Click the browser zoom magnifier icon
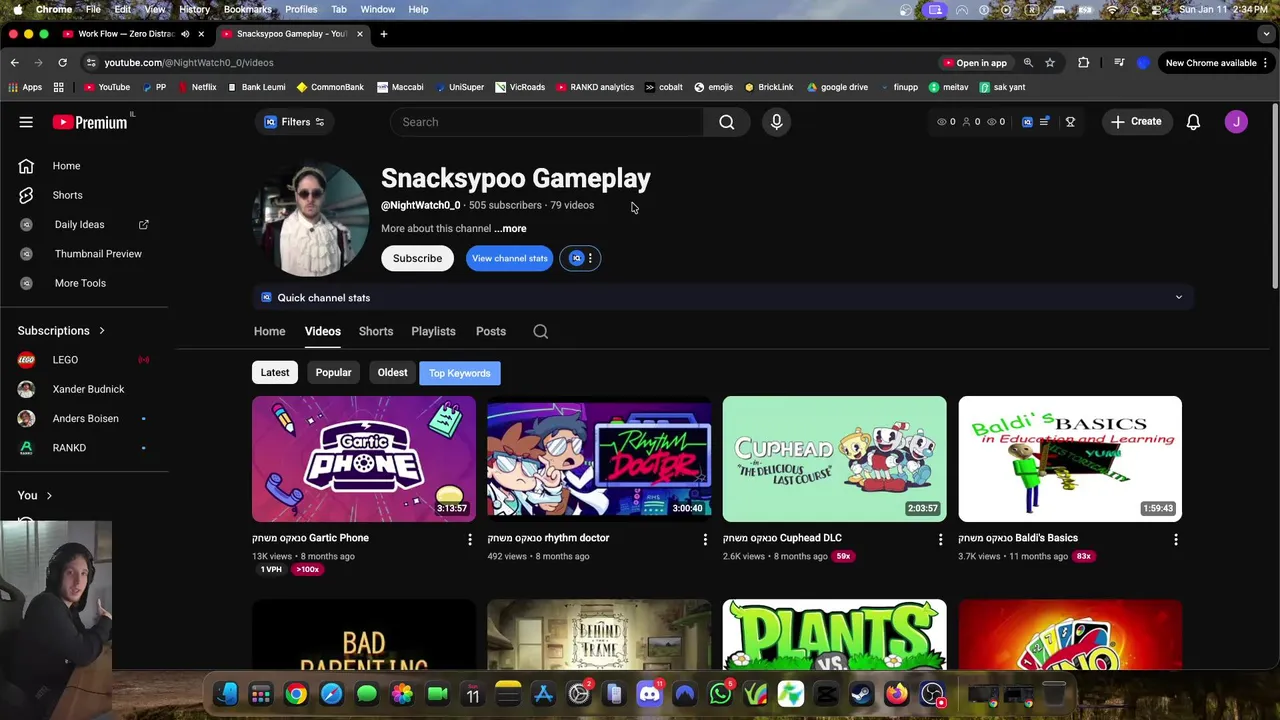 pyautogui.click(x=1028, y=63)
